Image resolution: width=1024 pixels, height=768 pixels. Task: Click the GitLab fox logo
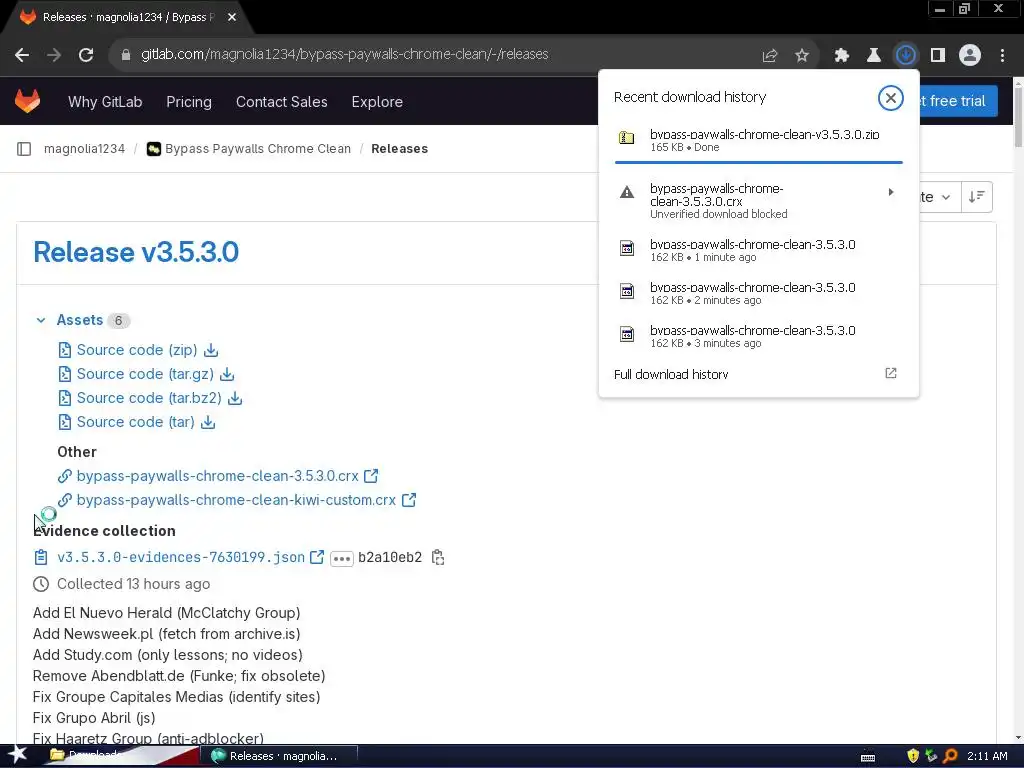[27, 101]
